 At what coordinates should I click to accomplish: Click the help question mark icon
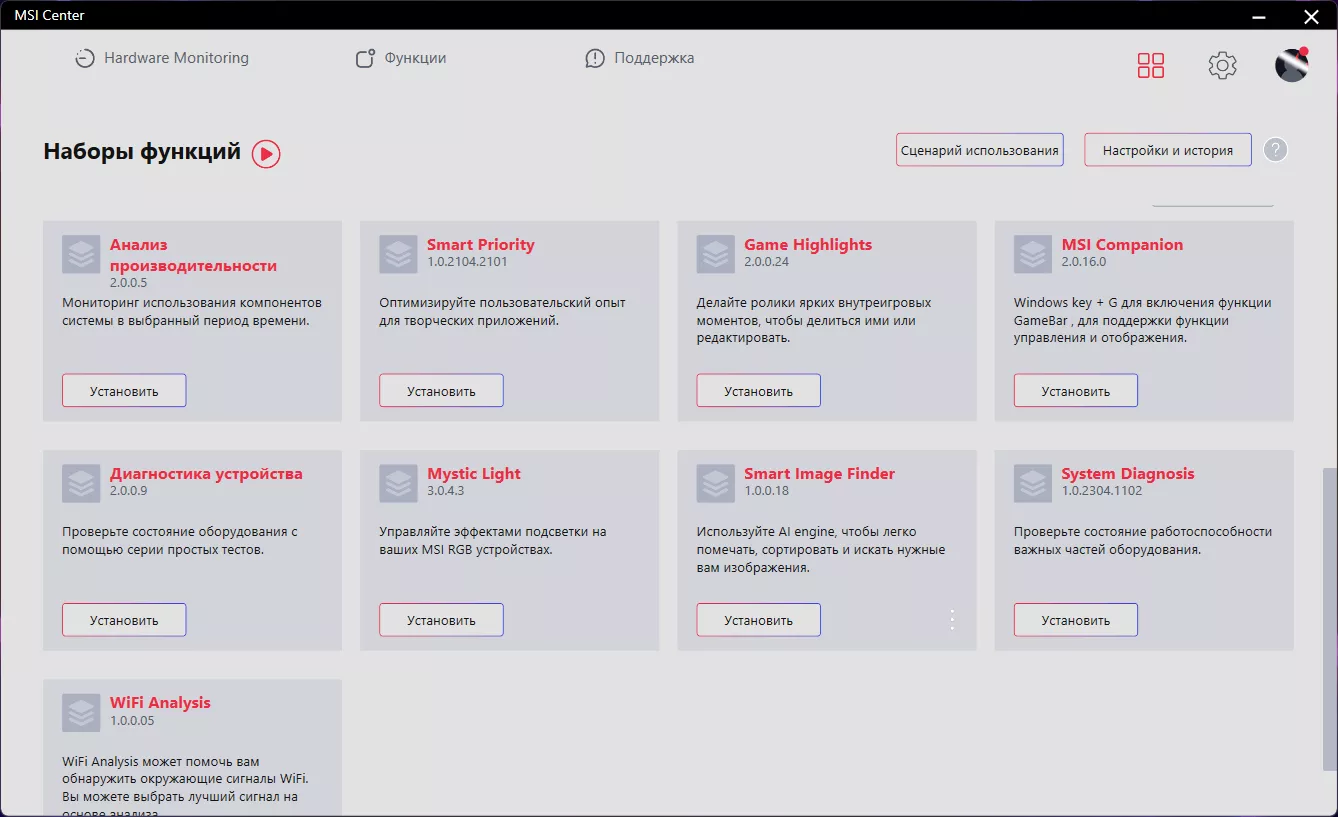coord(1275,150)
